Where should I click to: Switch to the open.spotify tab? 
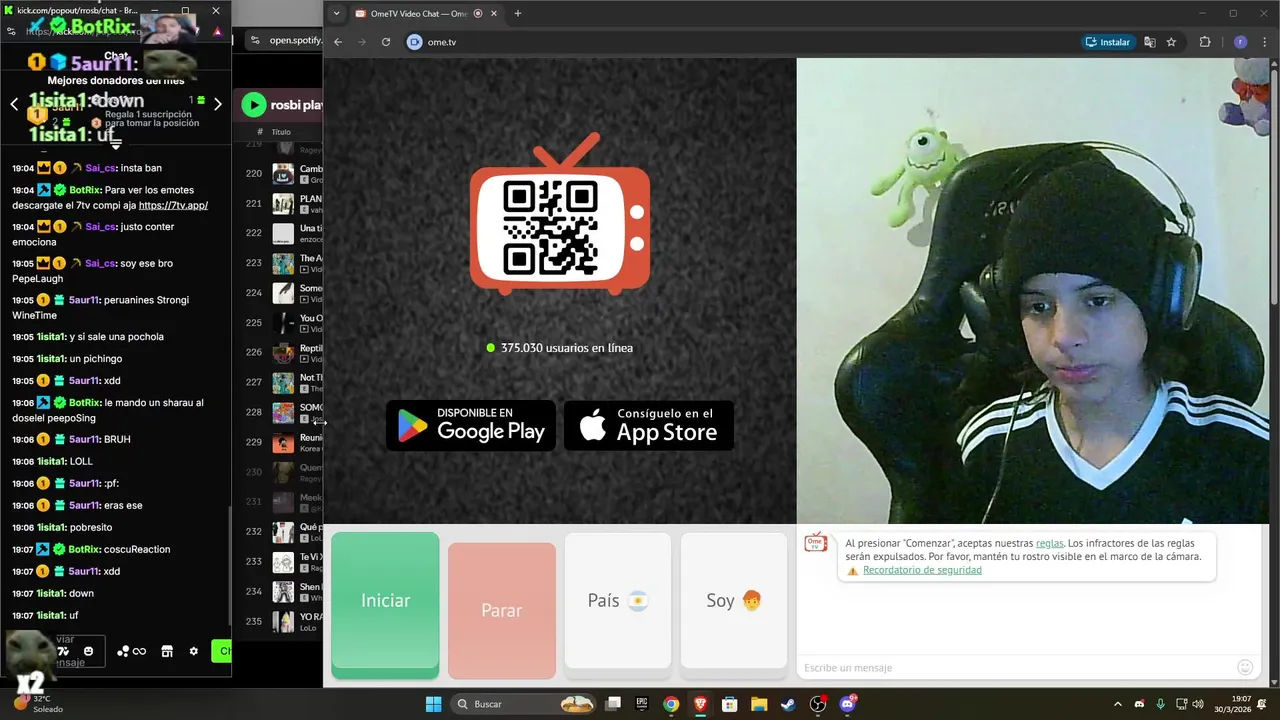[x=285, y=40]
